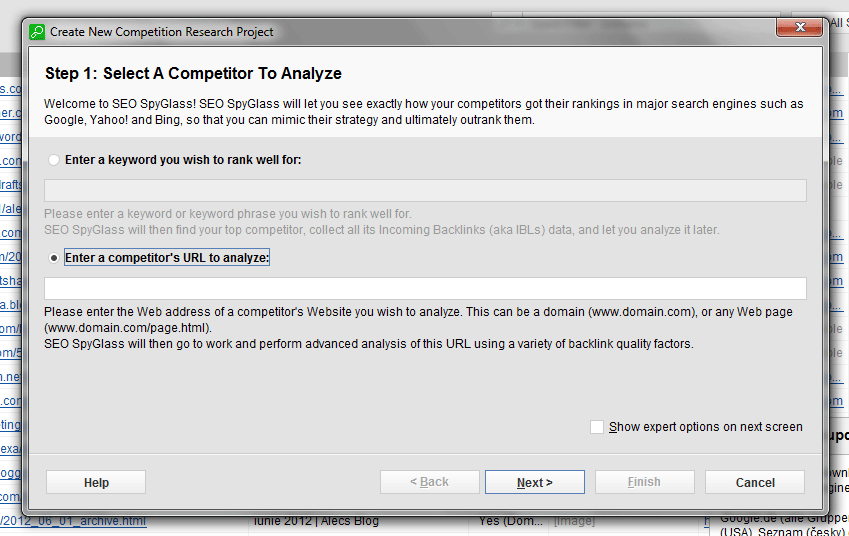Click the competitor URL text field
The width and height of the screenshot is (849, 536).
[425, 289]
